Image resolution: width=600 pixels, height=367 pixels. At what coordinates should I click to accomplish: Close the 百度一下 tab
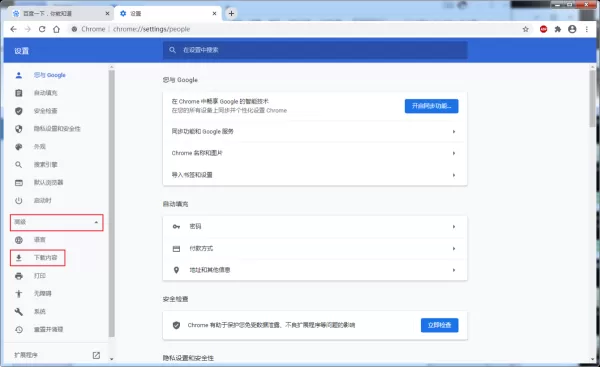click(x=107, y=13)
